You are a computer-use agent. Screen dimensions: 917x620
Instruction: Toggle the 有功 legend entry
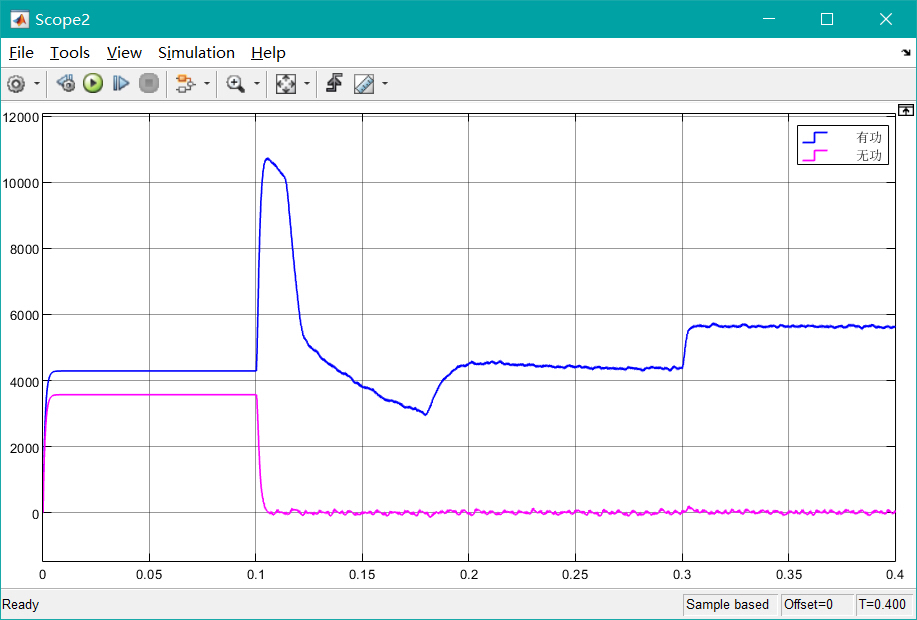(x=842, y=137)
